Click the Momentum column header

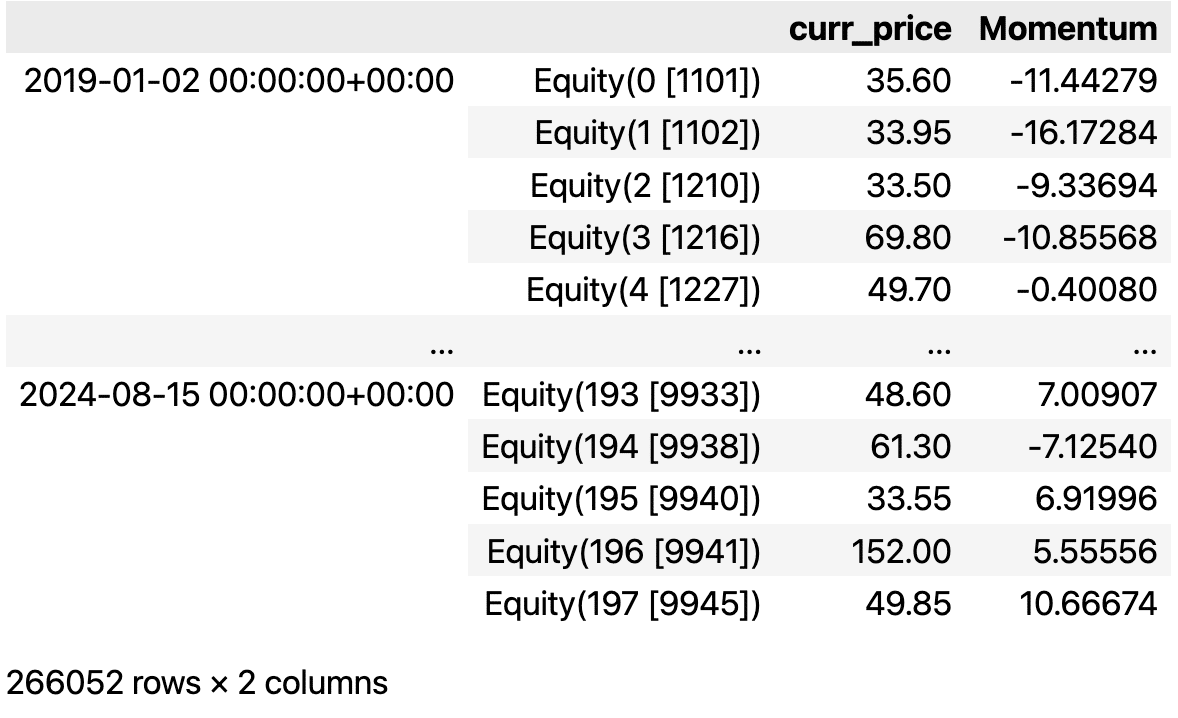click(x=1068, y=29)
